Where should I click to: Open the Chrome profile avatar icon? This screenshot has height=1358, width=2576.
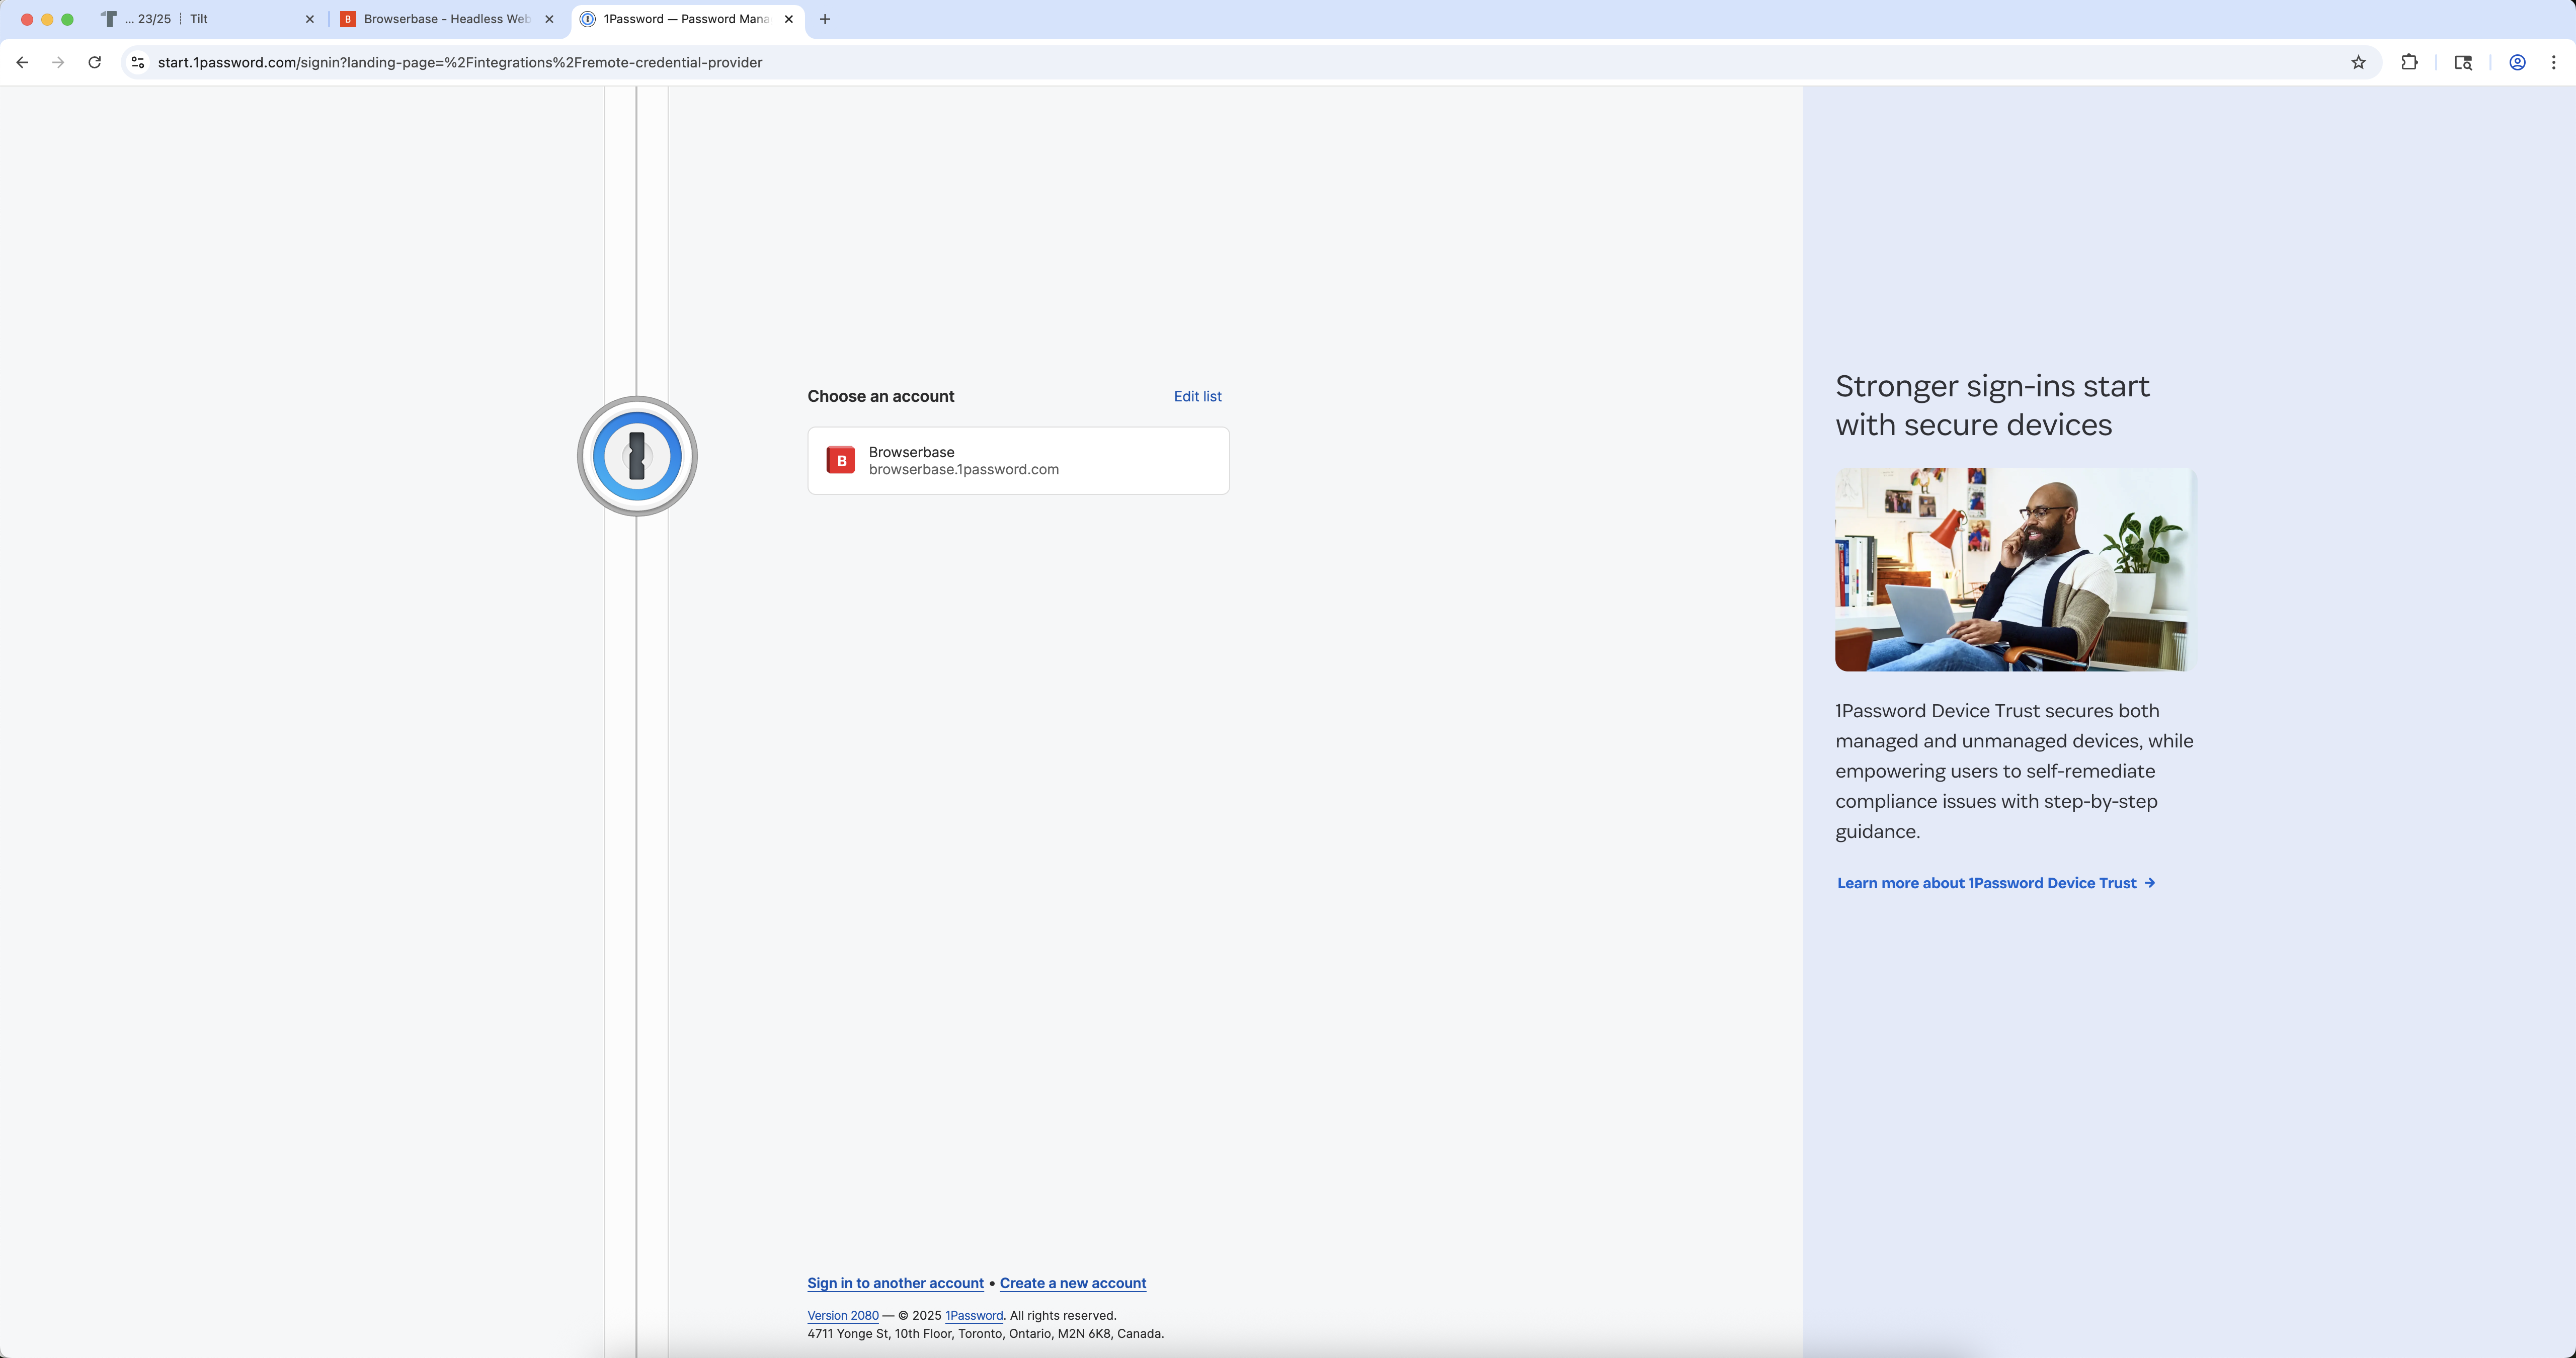(2517, 62)
